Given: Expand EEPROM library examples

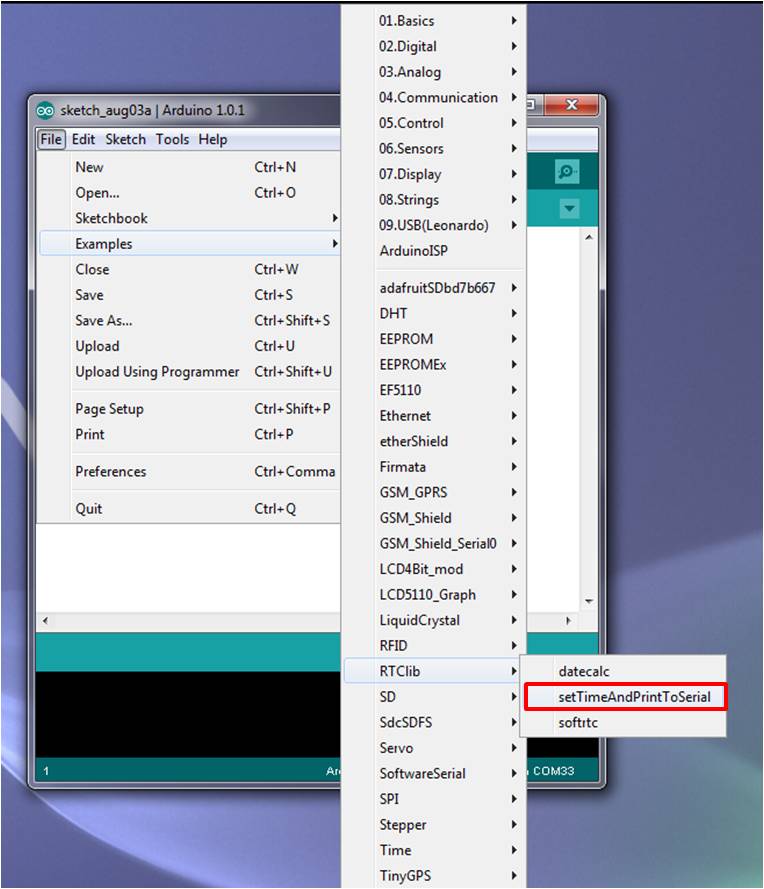Looking at the screenshot, I should pyautogui.click(x=434, y=339).
